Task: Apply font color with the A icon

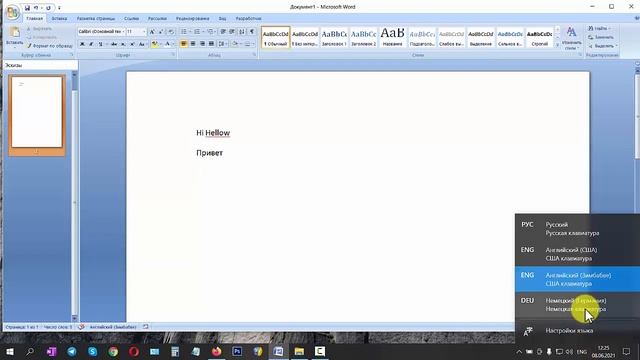Action: pos(167,44)
